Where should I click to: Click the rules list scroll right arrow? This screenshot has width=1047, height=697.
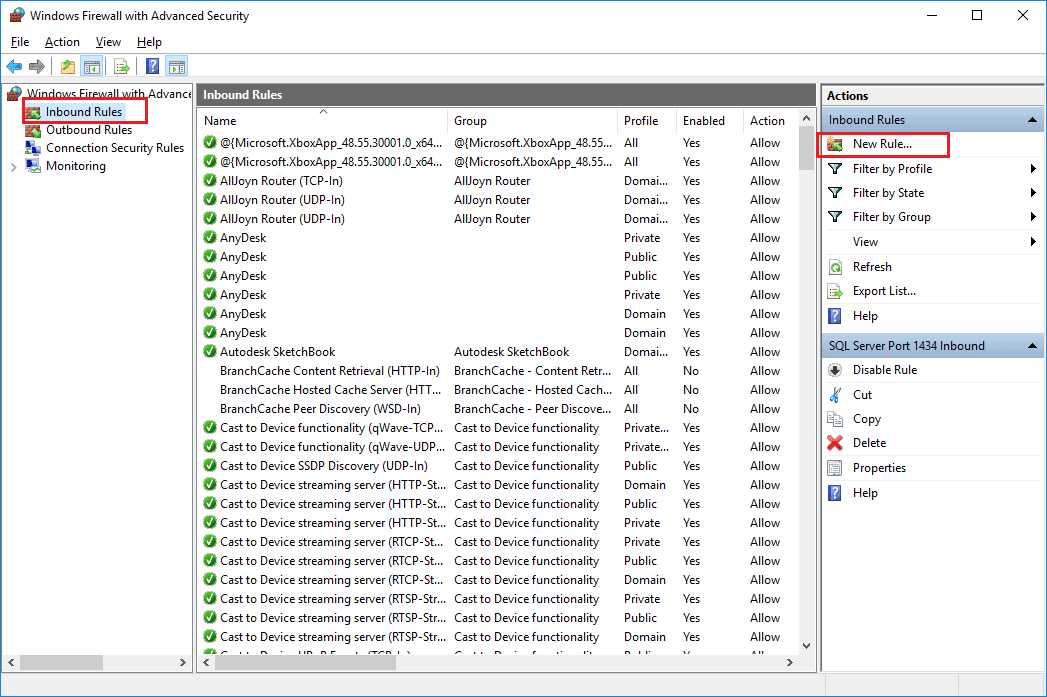(790, 662)
